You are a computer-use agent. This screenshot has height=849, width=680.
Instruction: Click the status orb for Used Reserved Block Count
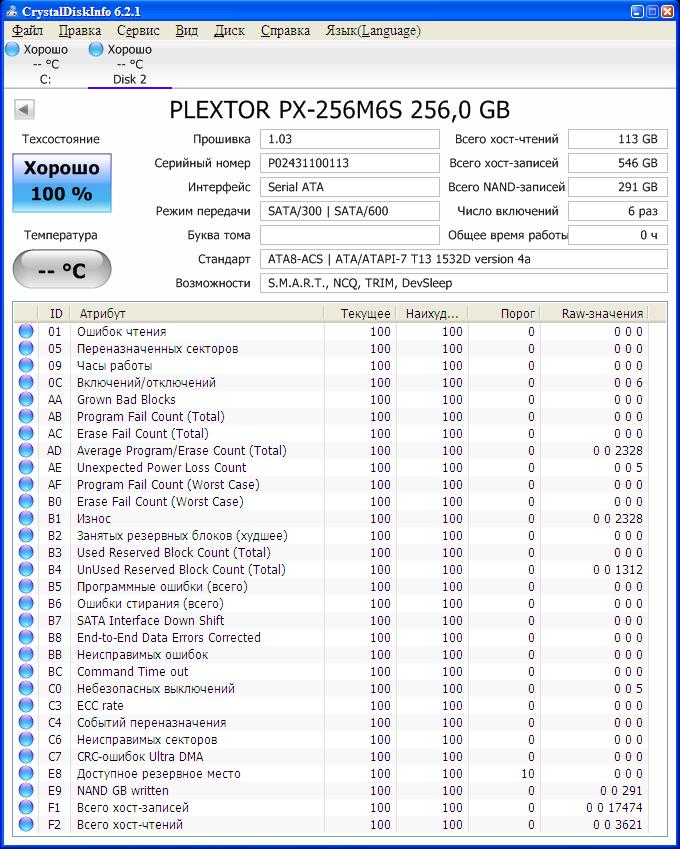26,552
